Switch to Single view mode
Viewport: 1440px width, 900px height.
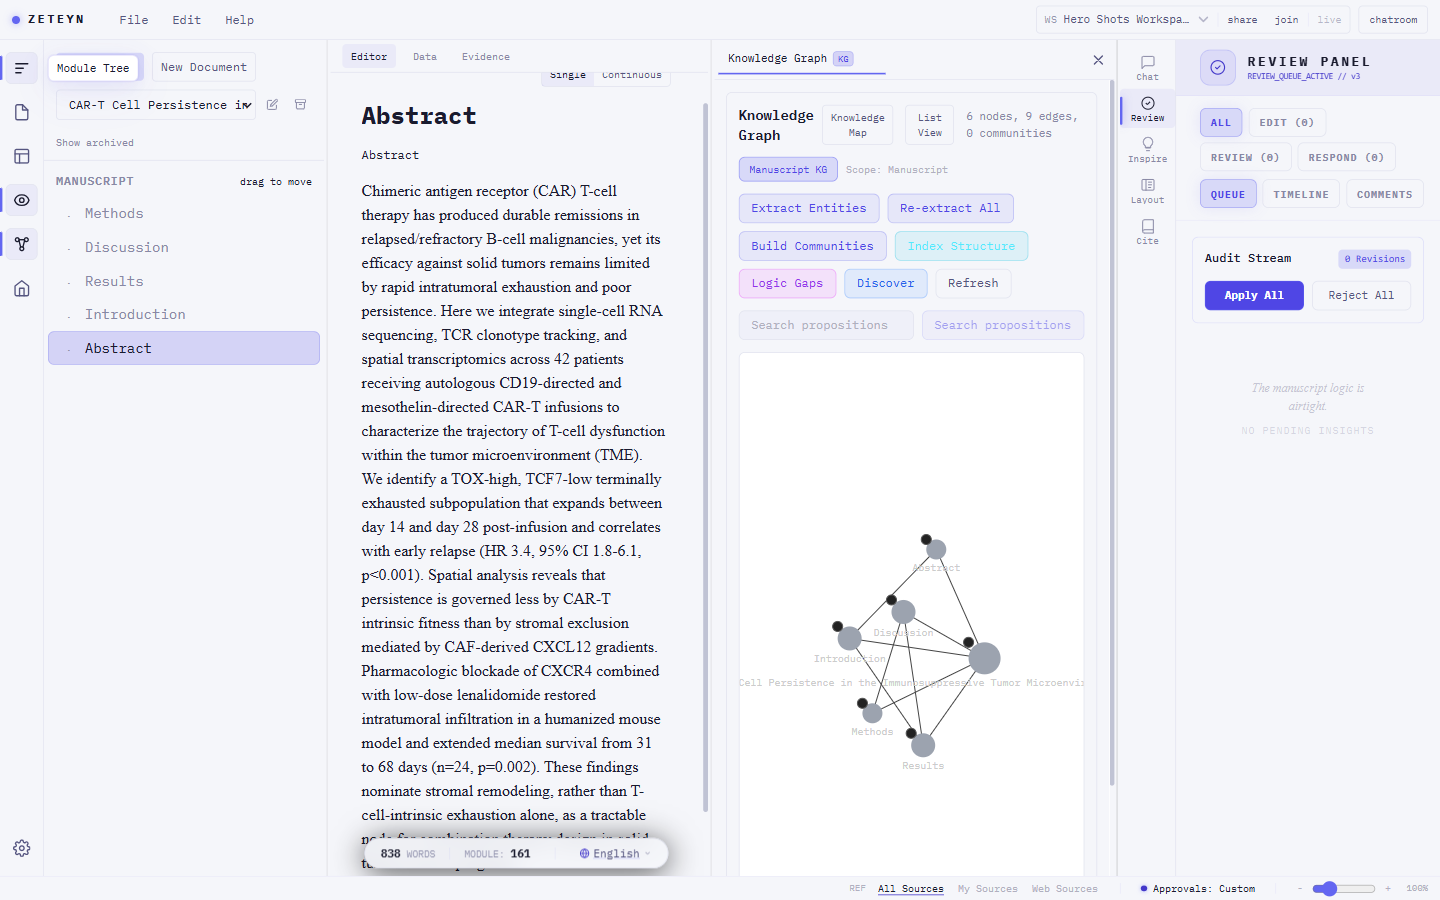pyautogui.click(x=568, y=75)
